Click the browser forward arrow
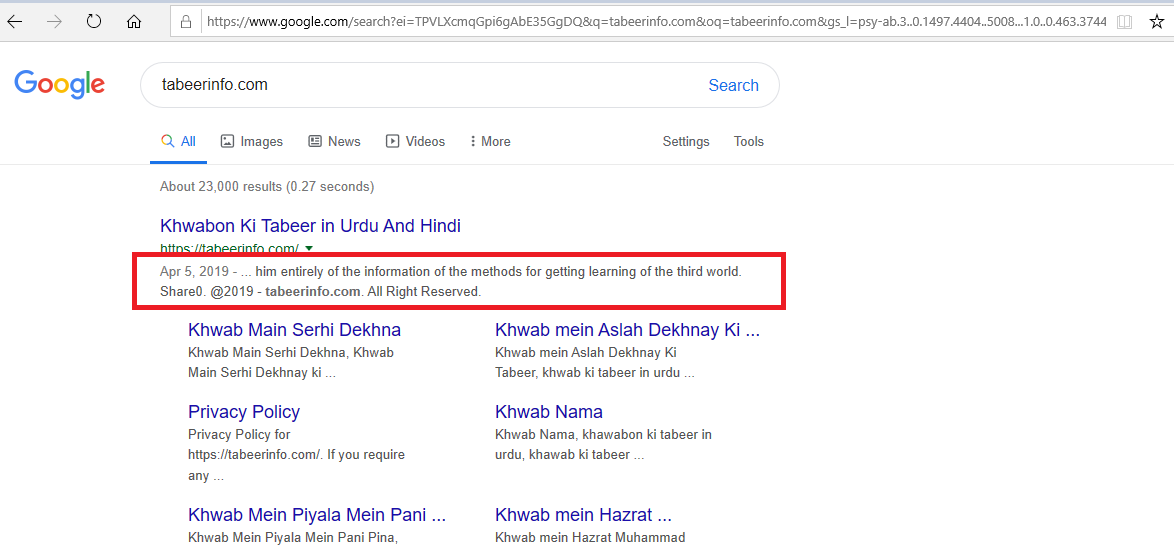This screenshot has width=1174, height=549. tap(54, 22)
